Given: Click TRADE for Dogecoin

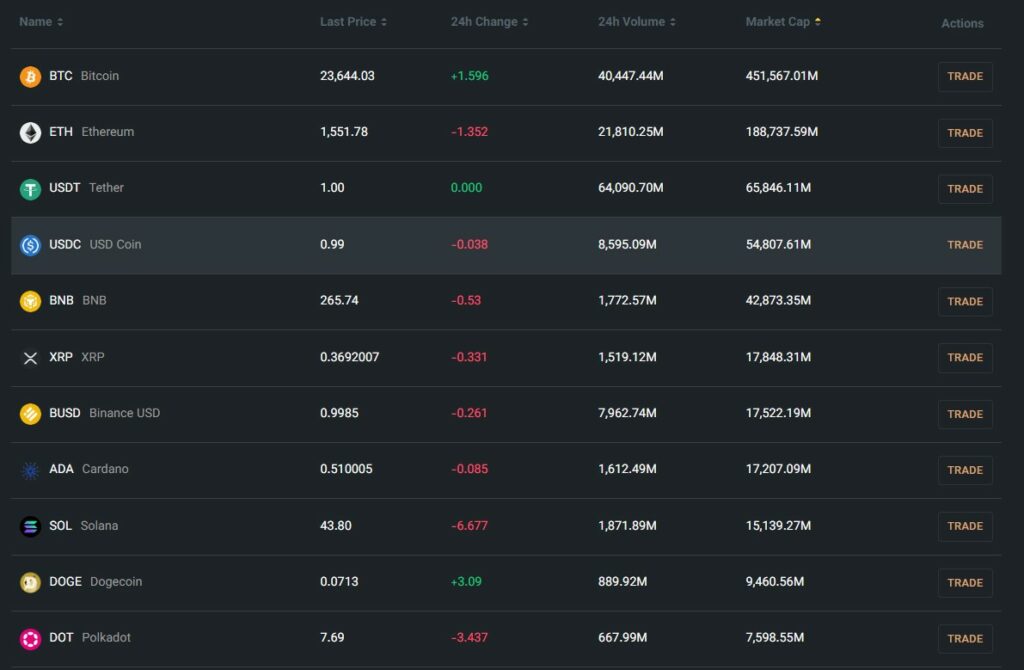Looking at the screenshot, I should click(965, 582).
